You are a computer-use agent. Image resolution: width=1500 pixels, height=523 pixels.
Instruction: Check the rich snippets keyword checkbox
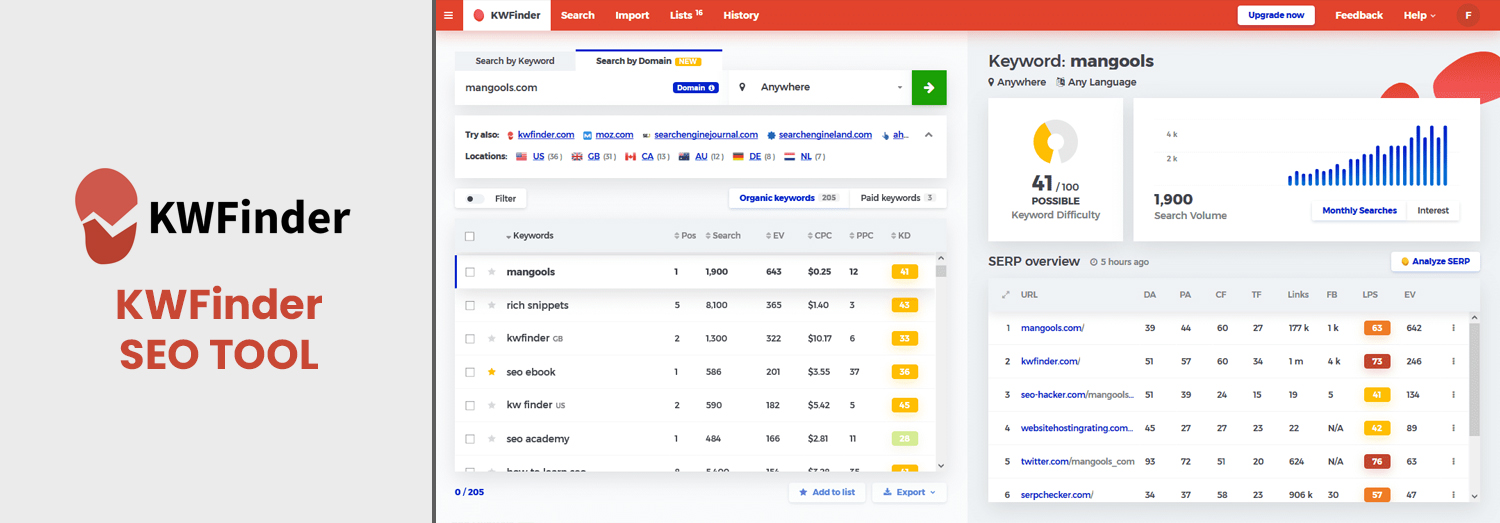pos(470,305)
